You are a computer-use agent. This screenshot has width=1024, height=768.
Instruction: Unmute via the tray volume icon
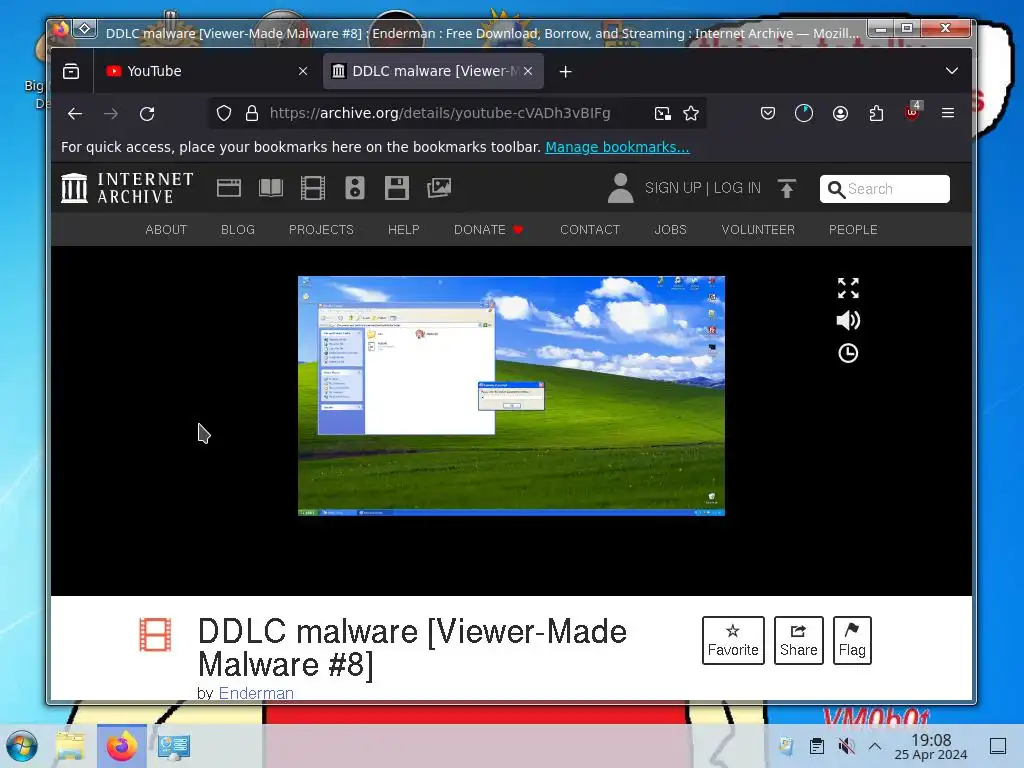click(x=846, y=746)
